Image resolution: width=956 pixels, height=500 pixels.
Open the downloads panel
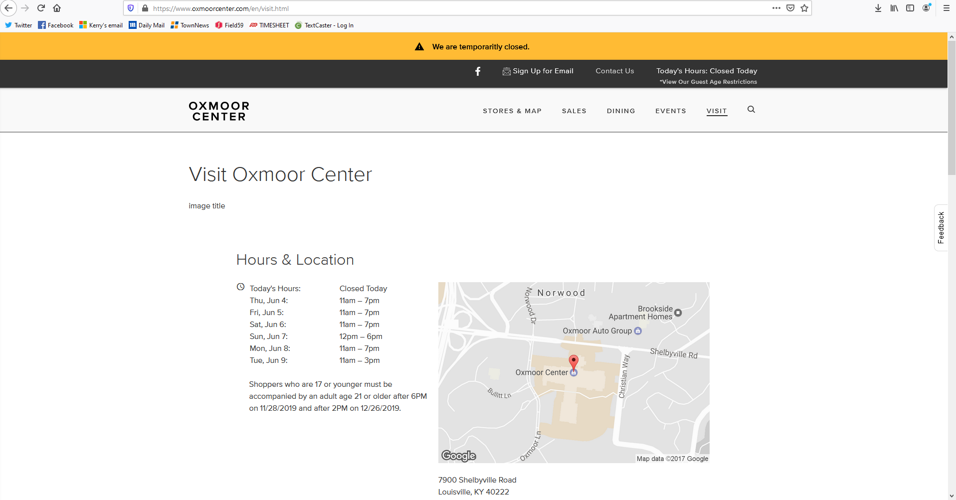tap(878, 8)
